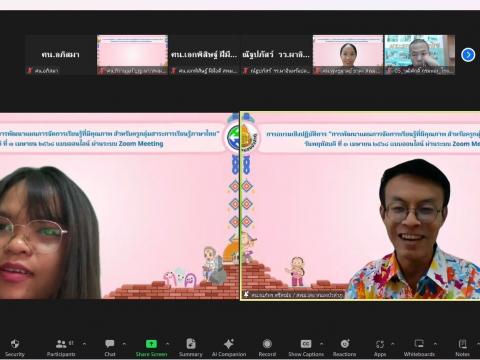
Task: Select the first participant tile with name only
Action: click(60, 55)
